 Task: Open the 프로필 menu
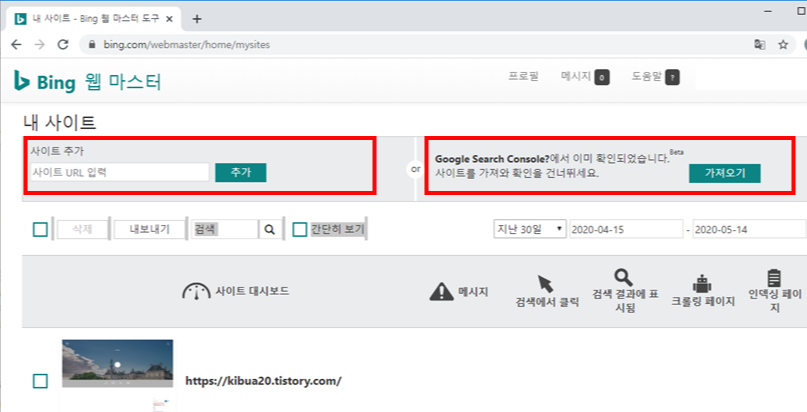coord(523,76)
